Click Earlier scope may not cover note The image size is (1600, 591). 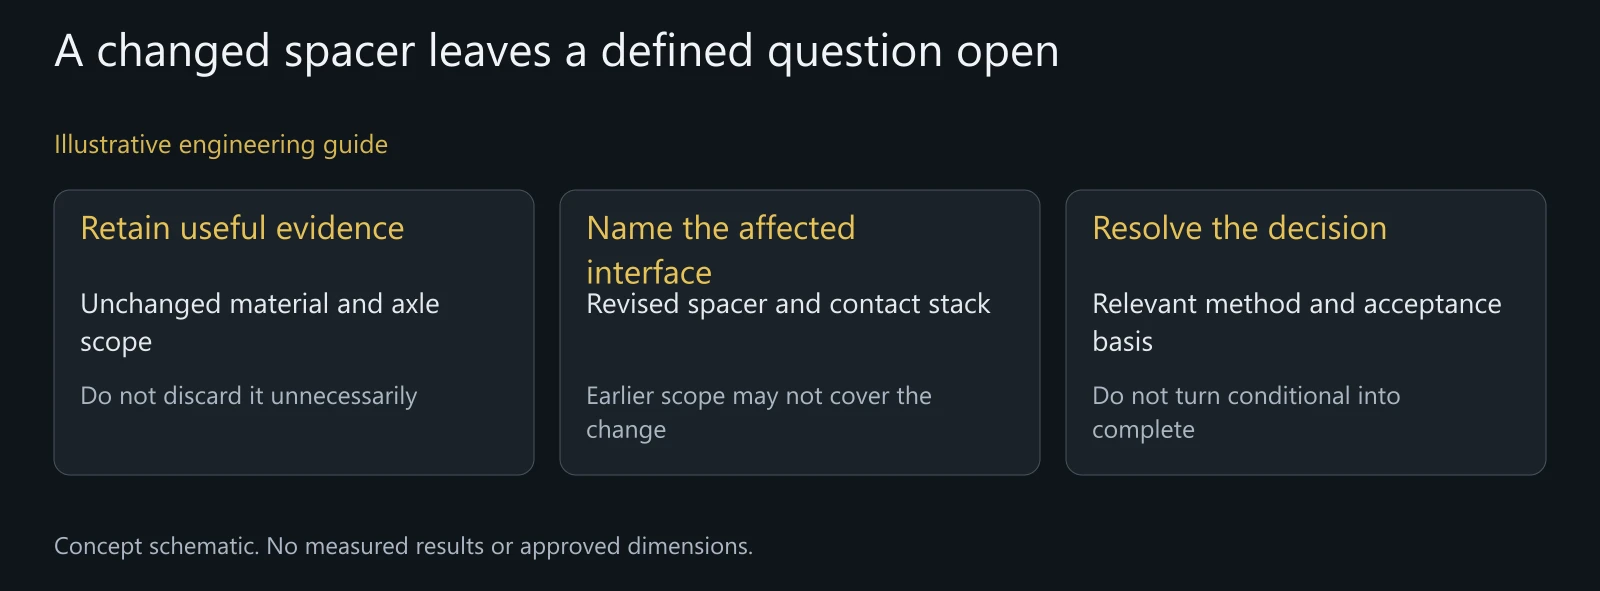759,412
